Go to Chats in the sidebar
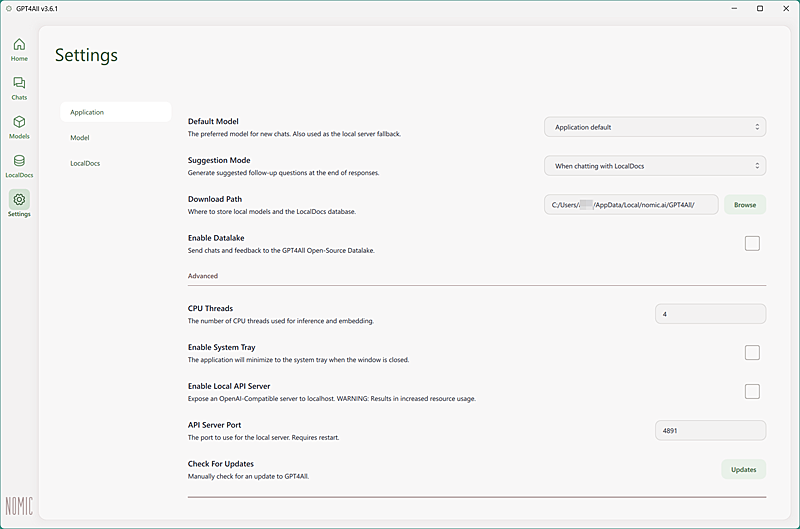This screenshot has height=529, width=800. click(19, 88)
